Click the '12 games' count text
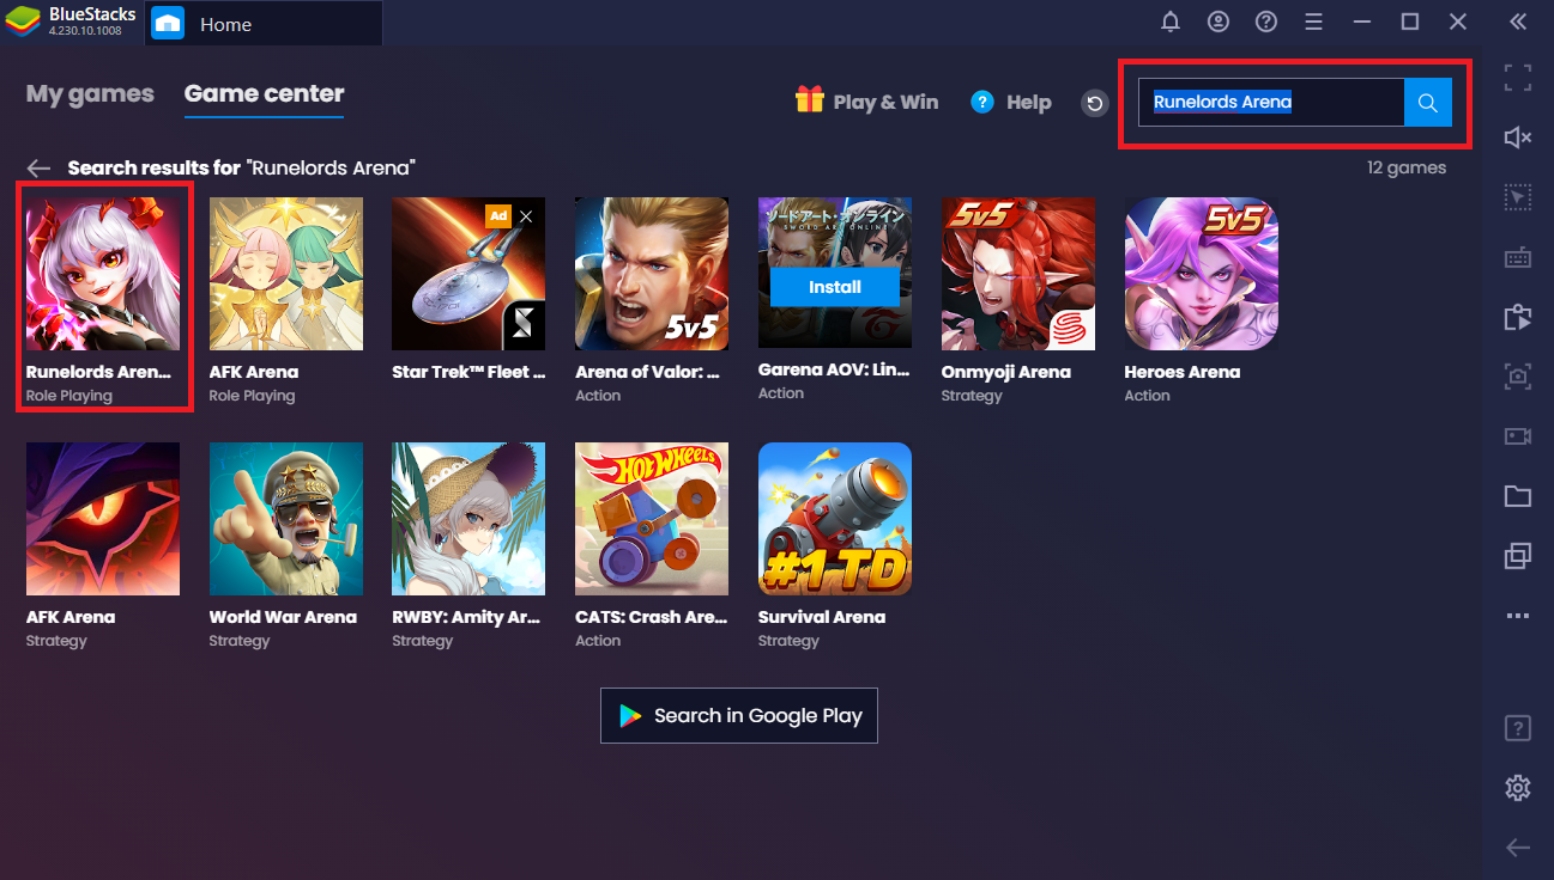 (1406, 168)
